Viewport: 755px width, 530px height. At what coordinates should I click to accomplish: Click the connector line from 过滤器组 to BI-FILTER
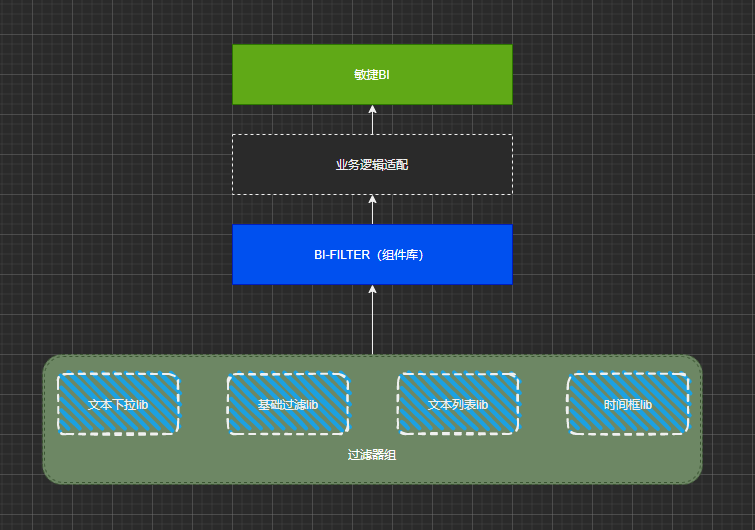click(x=372, y=325)
